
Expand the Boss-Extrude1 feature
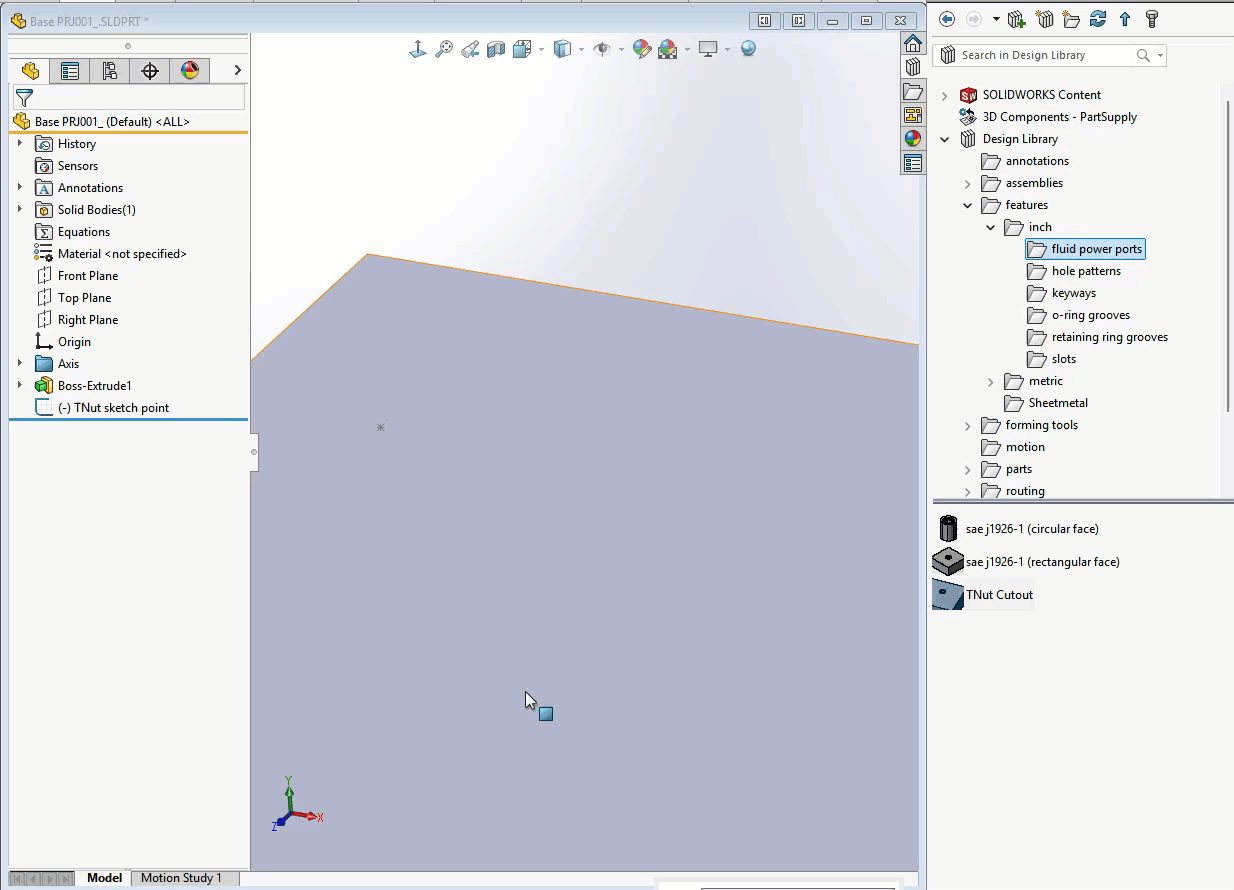point(20,385)
